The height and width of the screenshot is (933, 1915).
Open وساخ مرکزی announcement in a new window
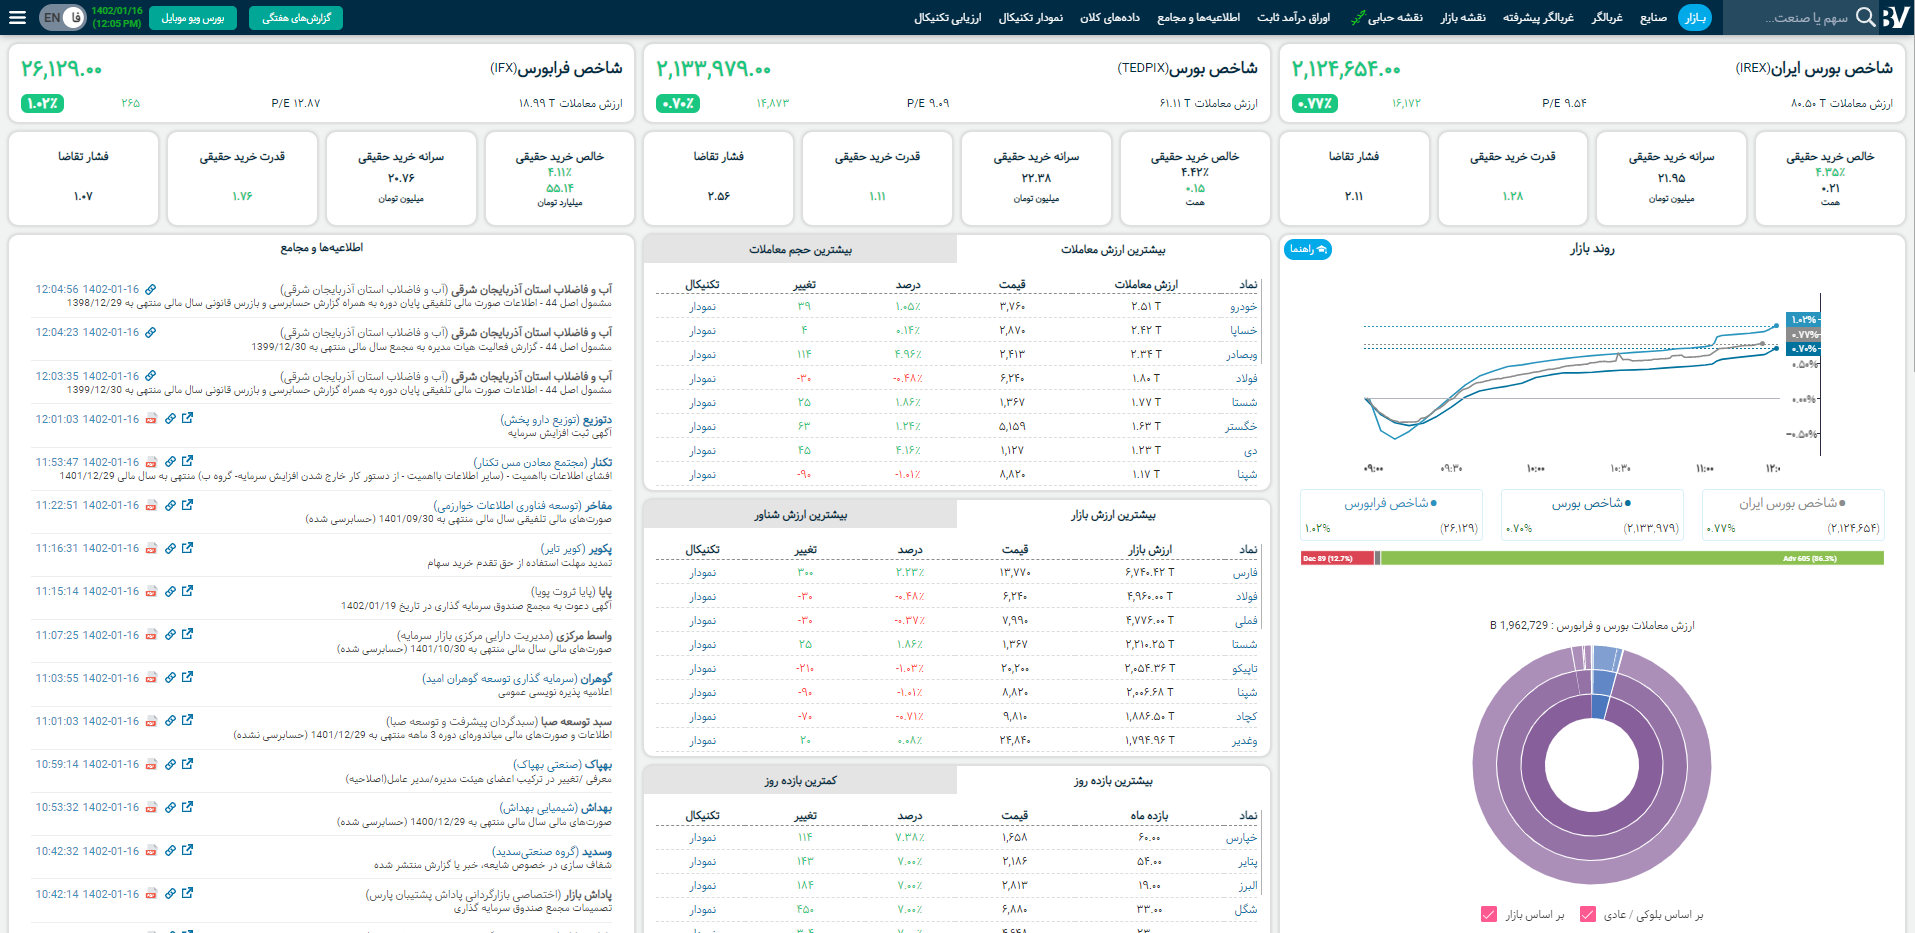pyautogui.click(x=187, y=634)
